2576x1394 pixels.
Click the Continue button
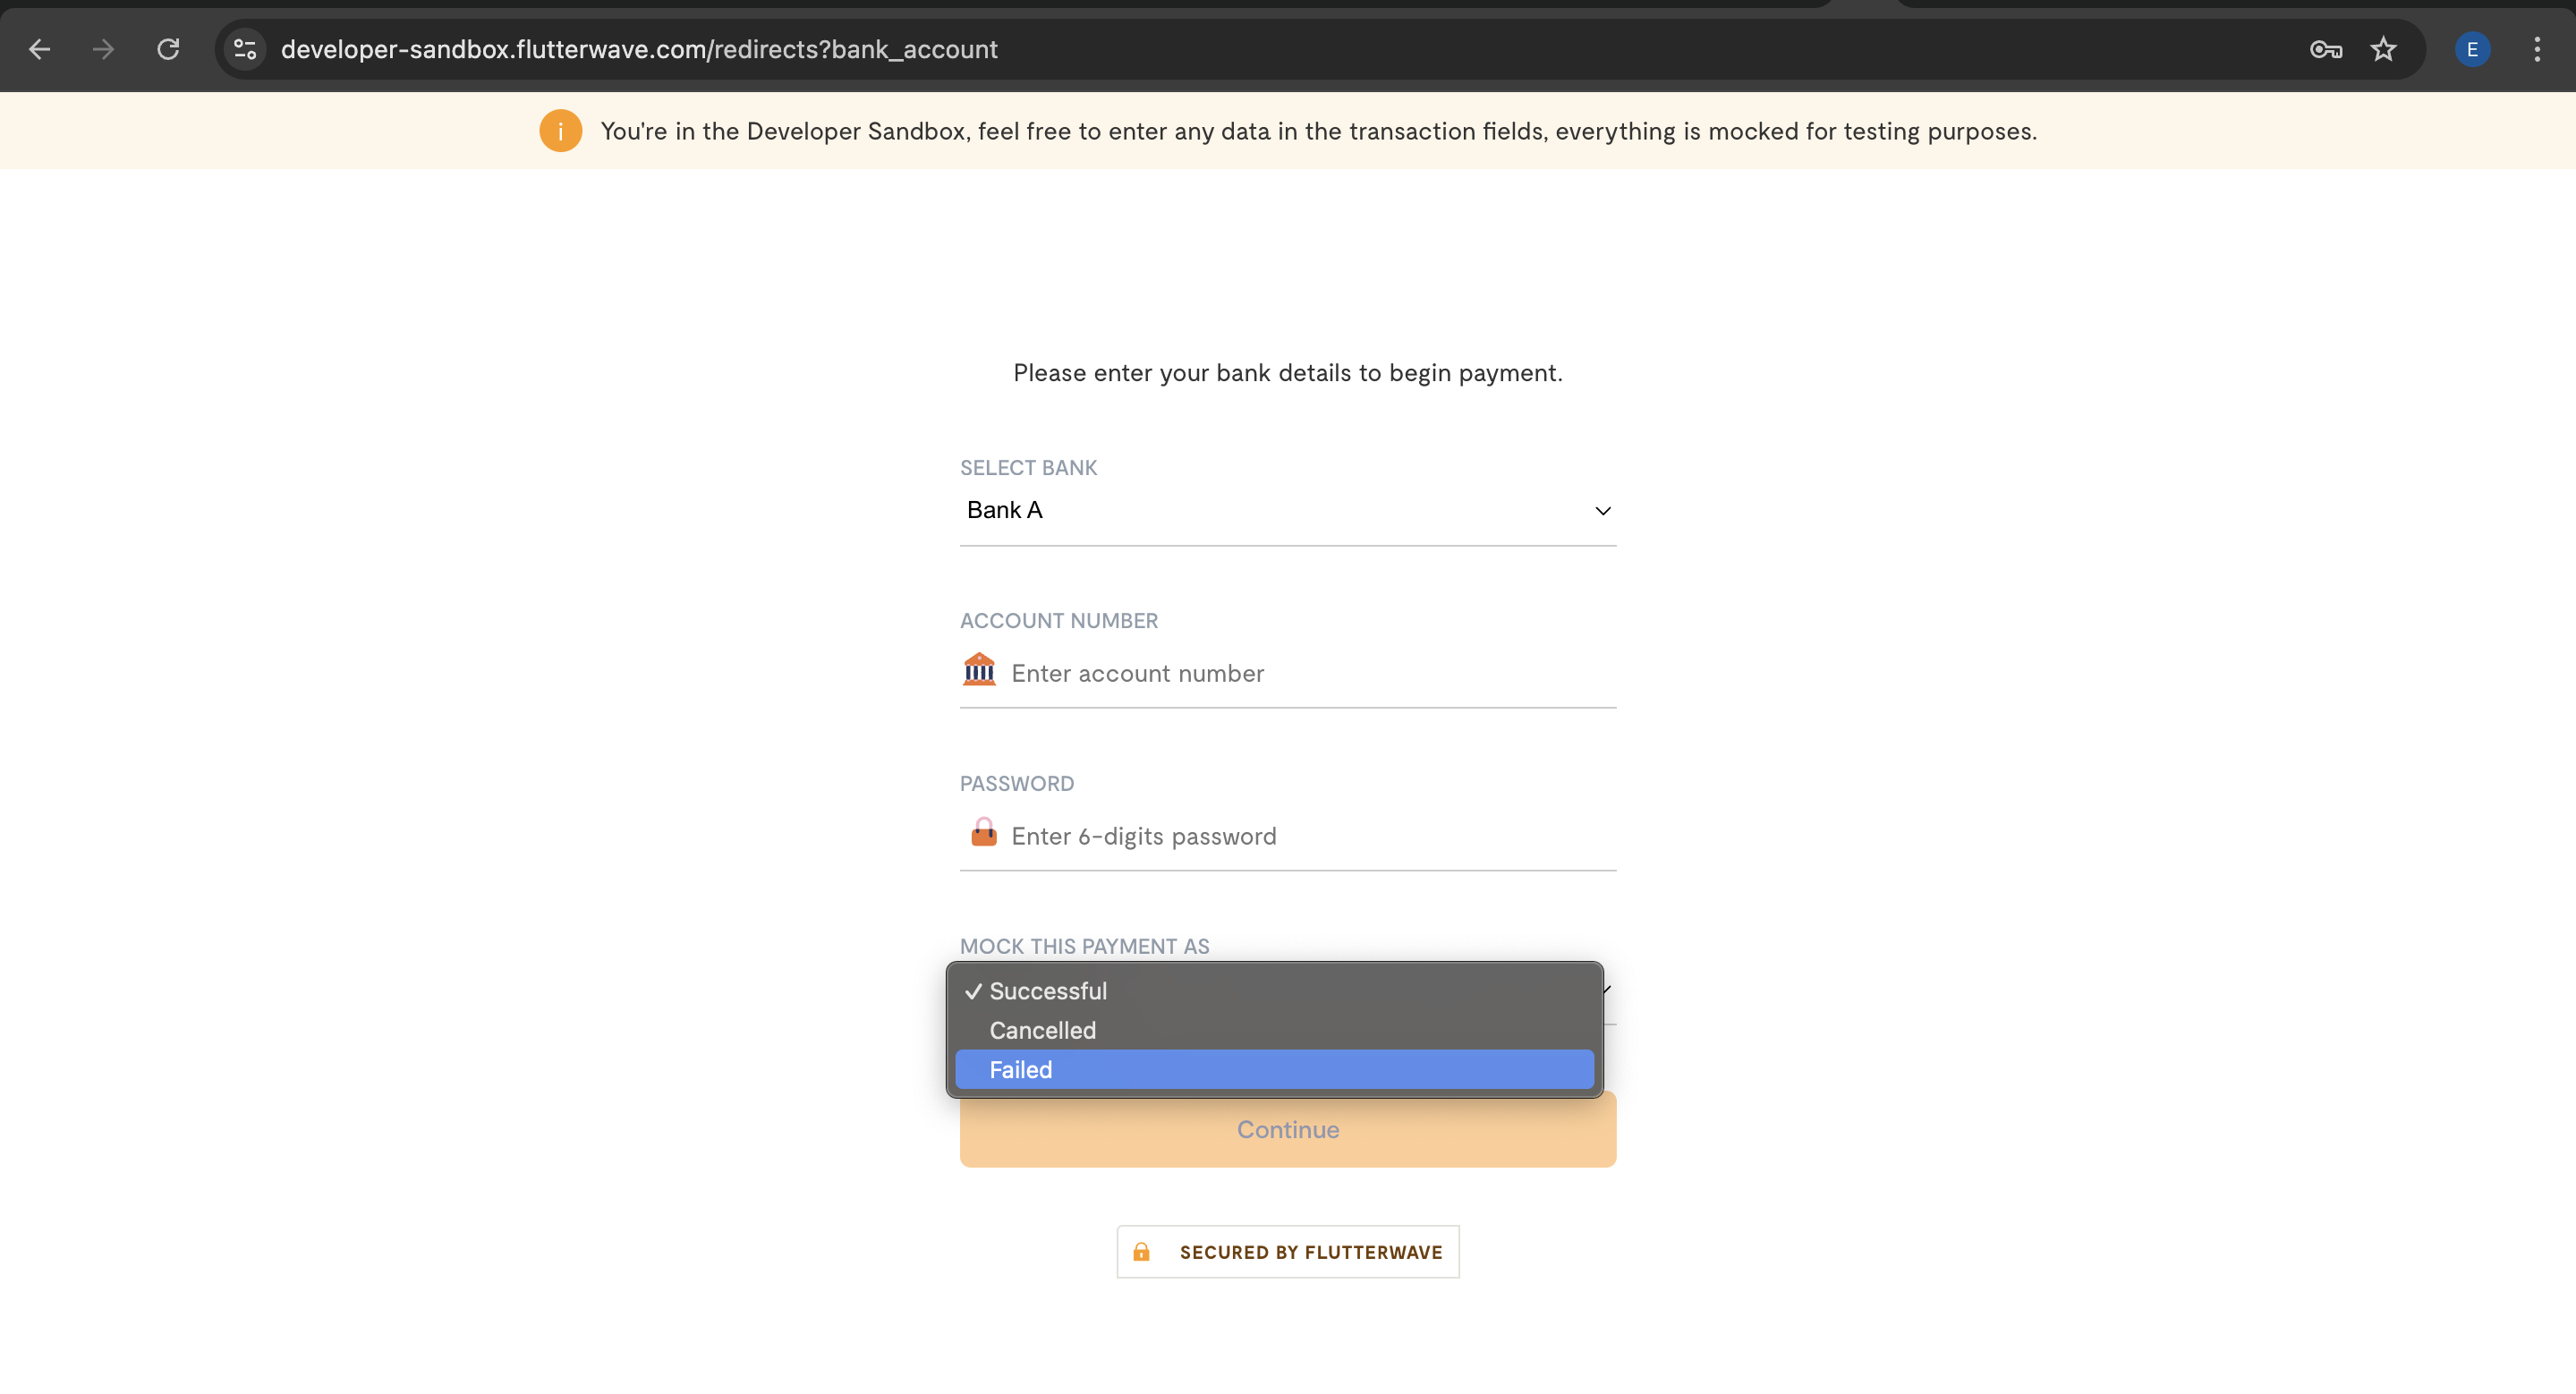click(1288, 1130)
